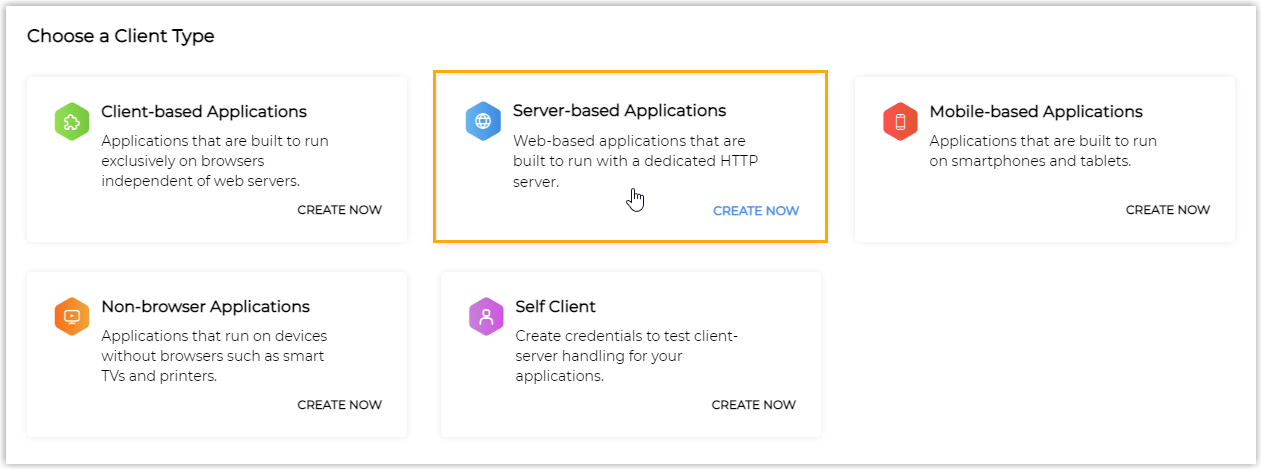Image resolution: width=1262 pixels, height=470 pixels.
Task: Select the Self Client title
Action: click(x=555, y=307)
